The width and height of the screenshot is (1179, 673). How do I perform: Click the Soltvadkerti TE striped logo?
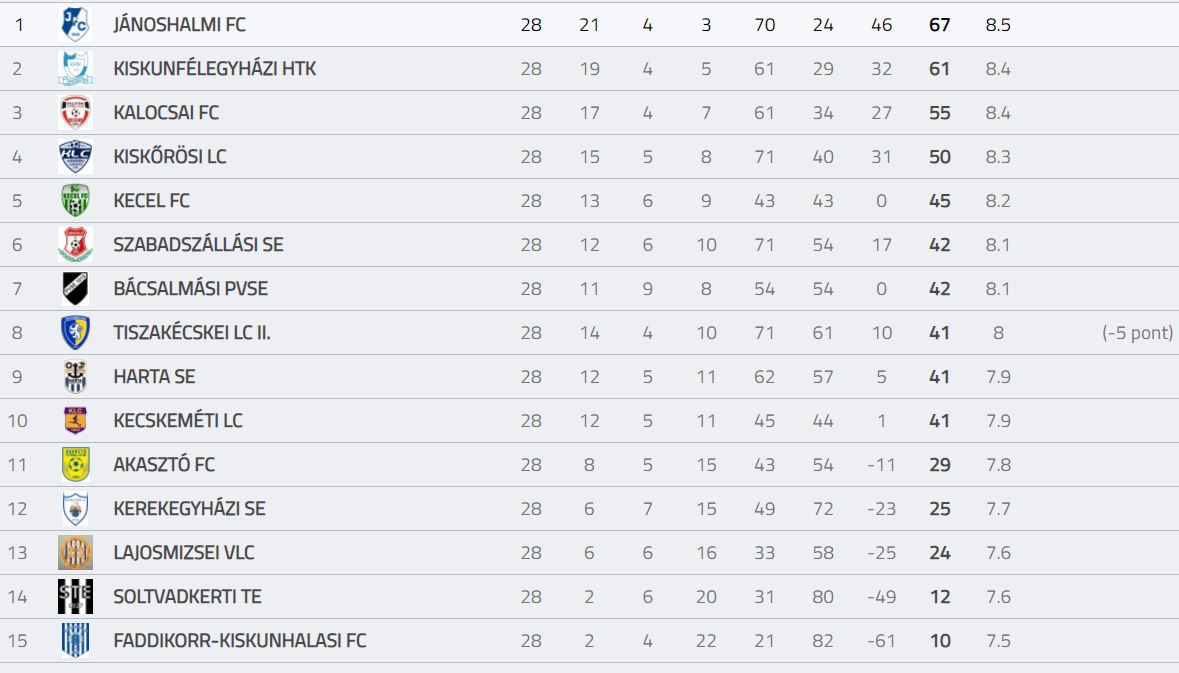pyautogui.click(x=75, y=596)
